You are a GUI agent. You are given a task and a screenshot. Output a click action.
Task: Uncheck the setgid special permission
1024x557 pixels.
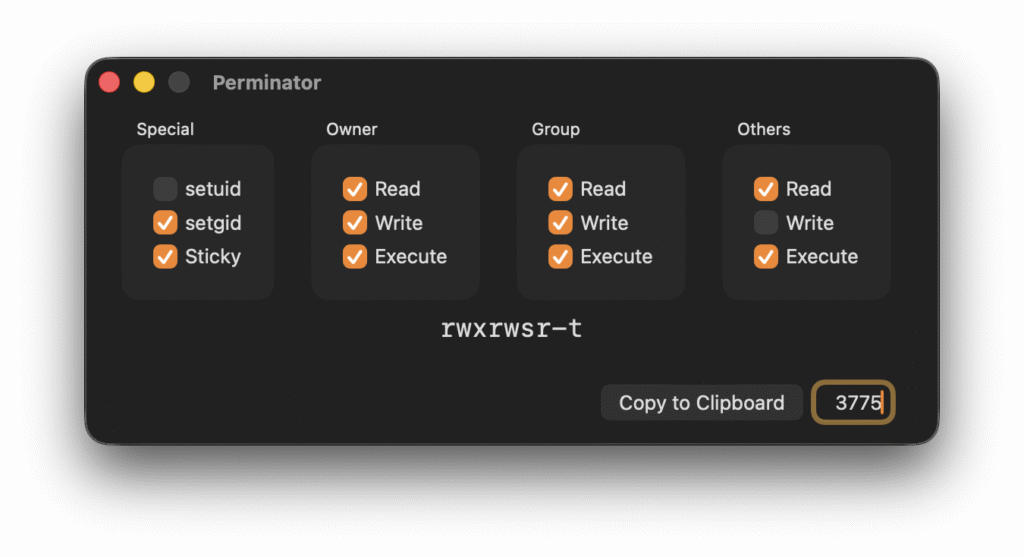tap(166, 223)
